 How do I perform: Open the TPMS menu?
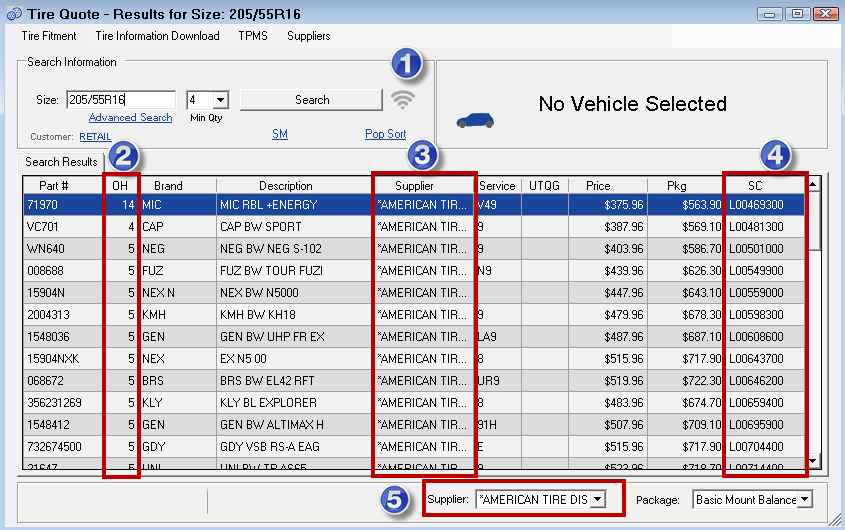point(253,36)
